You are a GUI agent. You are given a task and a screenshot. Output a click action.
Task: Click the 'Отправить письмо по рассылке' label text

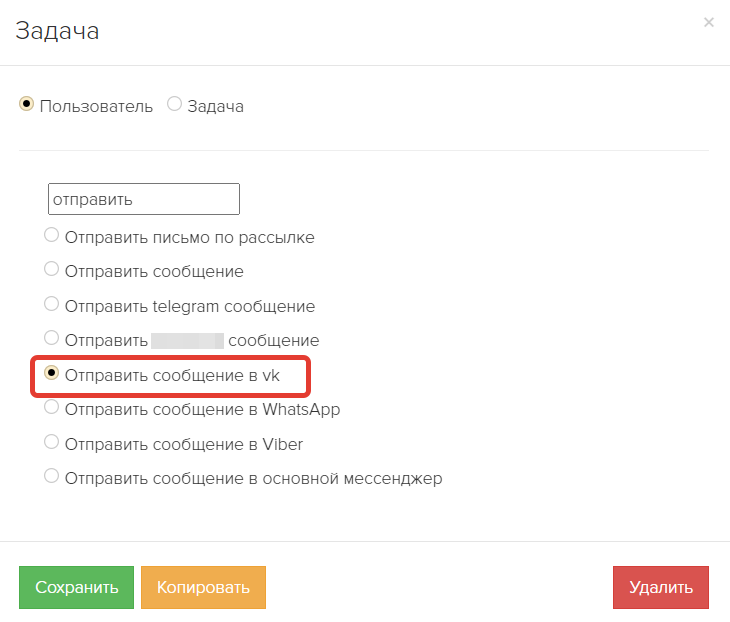[x=189, y=238]
